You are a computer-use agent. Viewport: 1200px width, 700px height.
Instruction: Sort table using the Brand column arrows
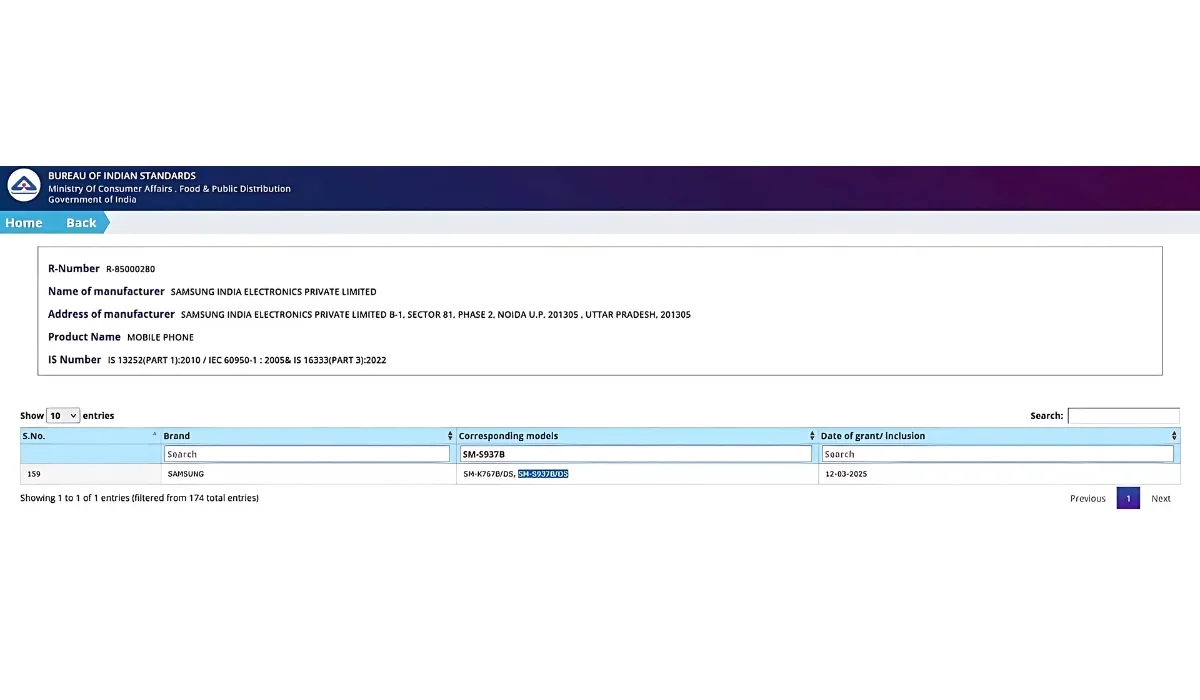(x=450, y=436)
